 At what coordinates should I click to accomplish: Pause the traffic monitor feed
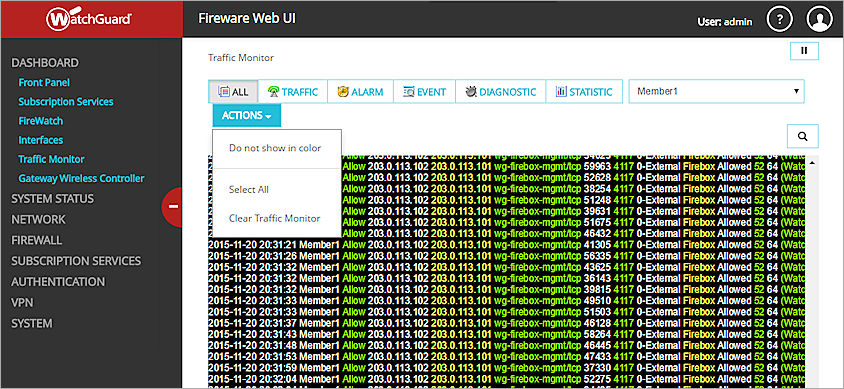point(804,51)
